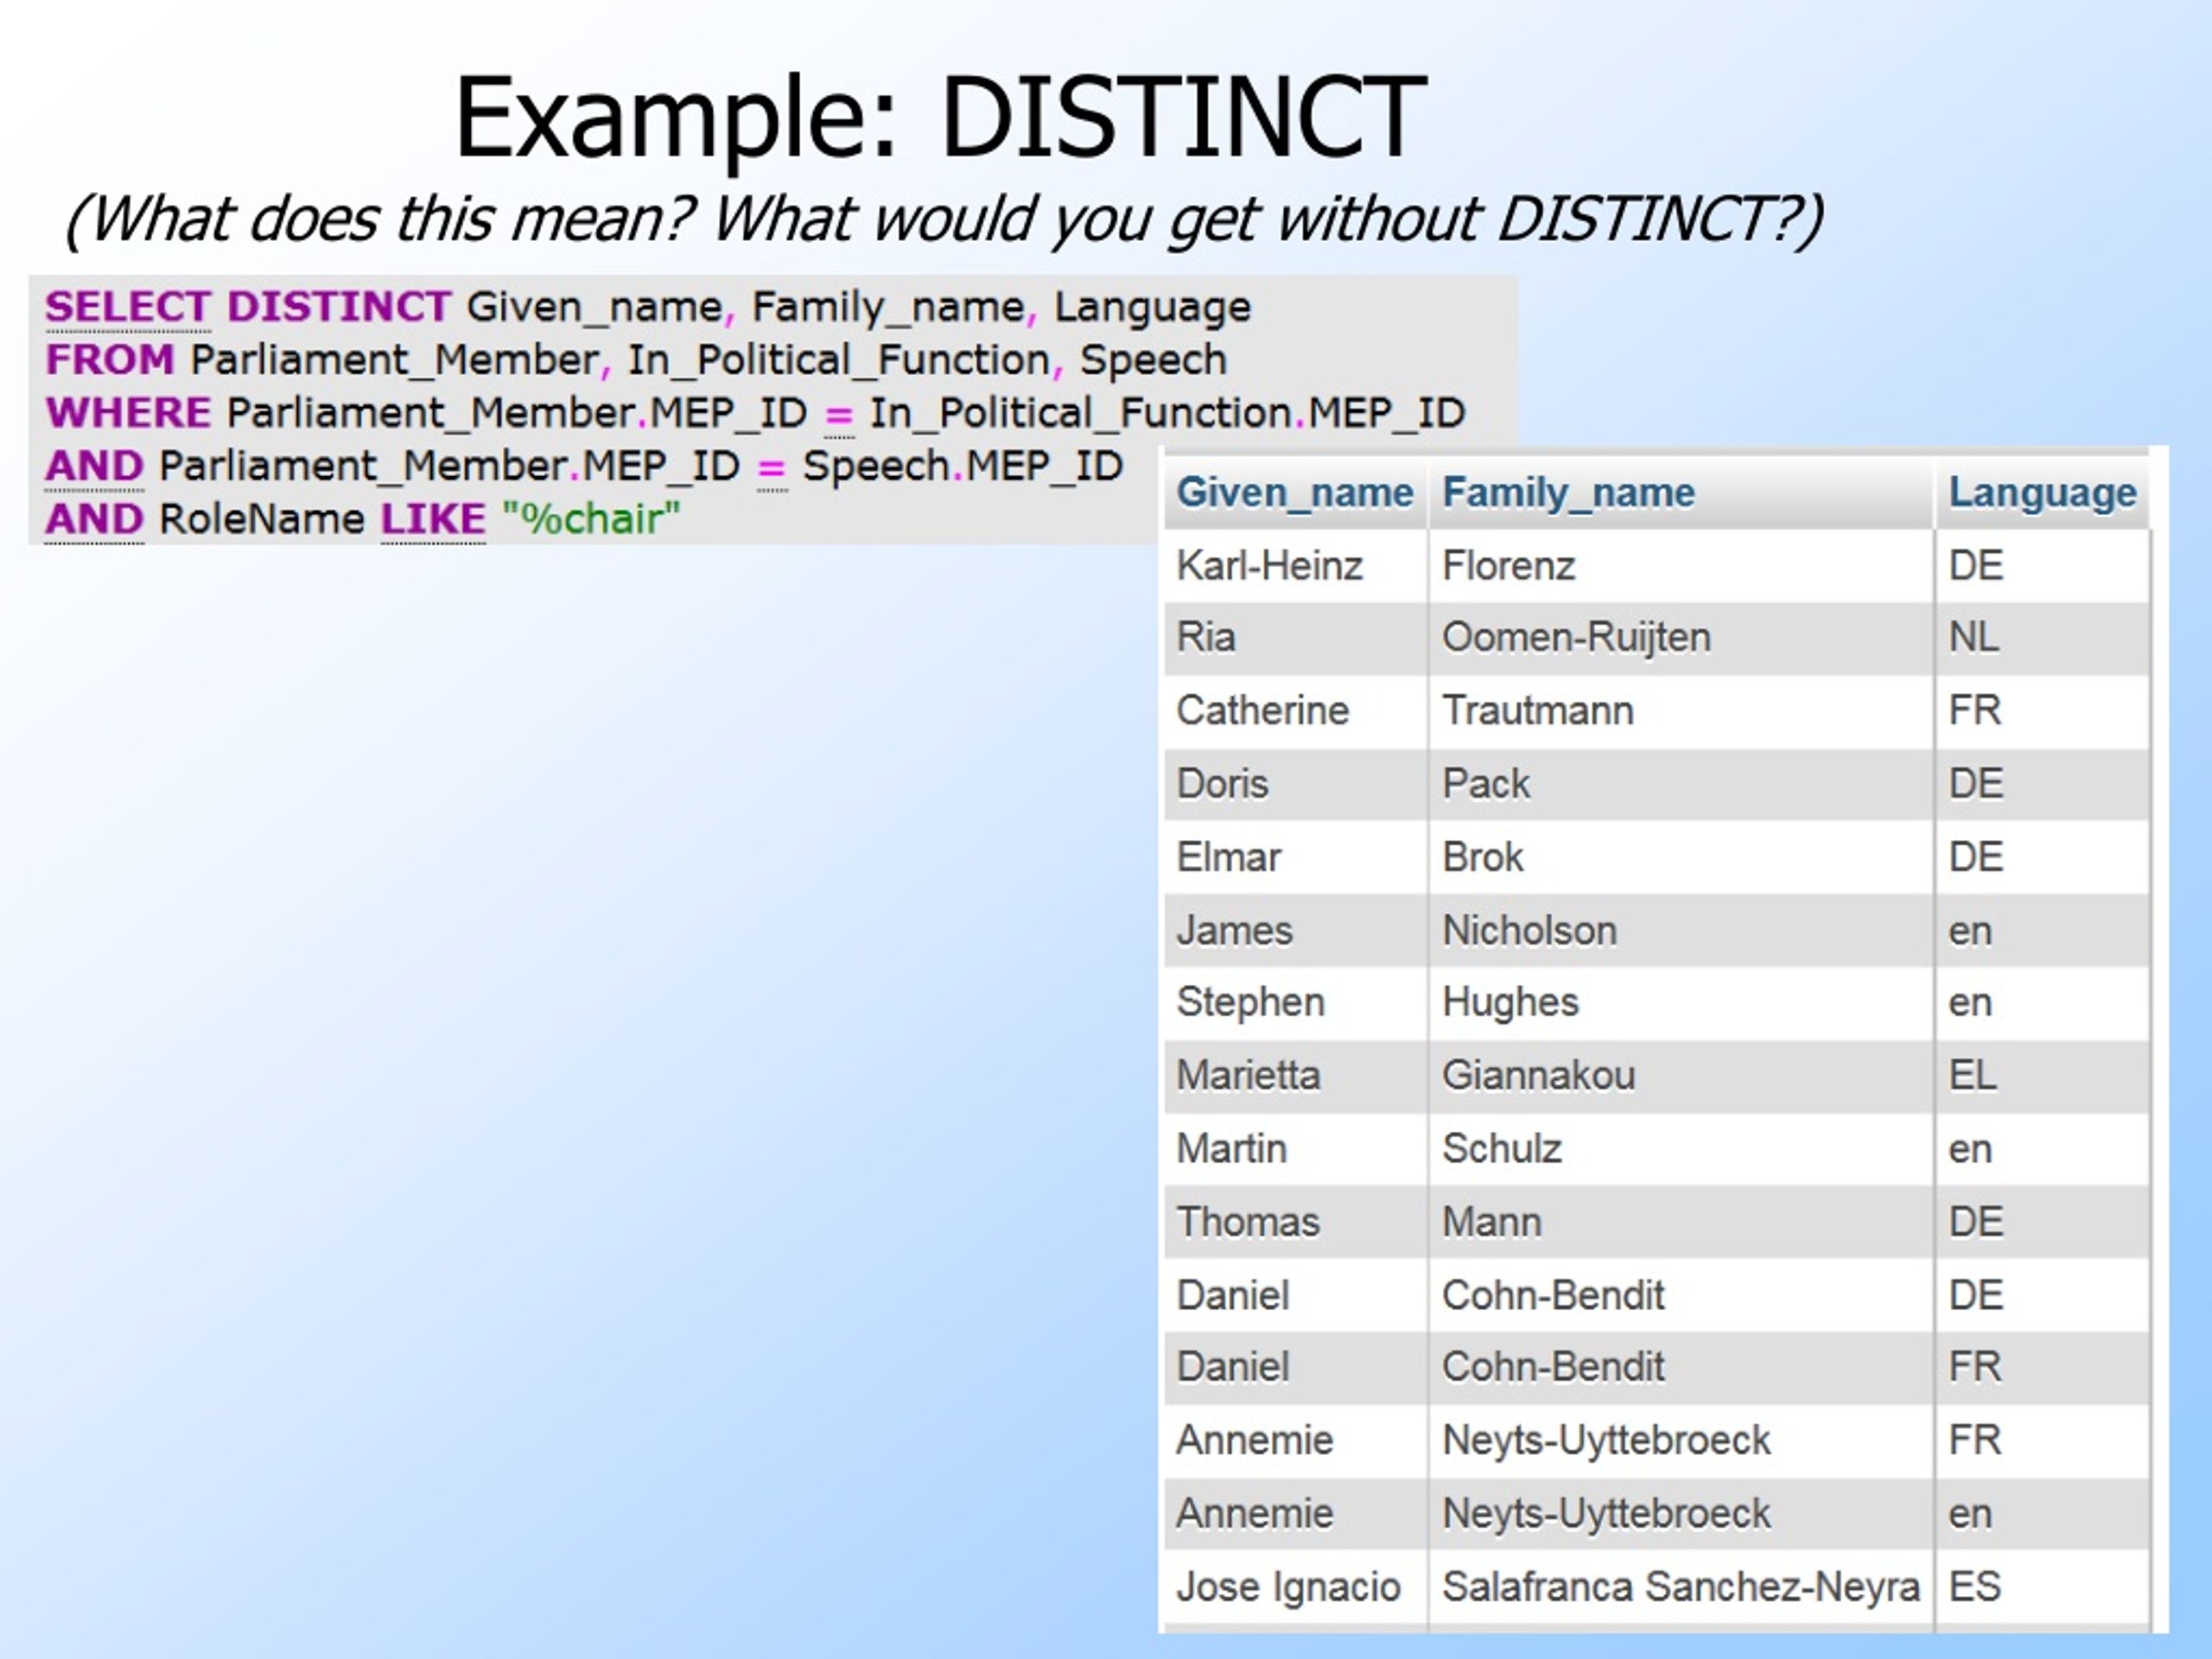Click the Trautmann cell
This screenshot has width=2212, height=1659.
[x=1680, y=711]
